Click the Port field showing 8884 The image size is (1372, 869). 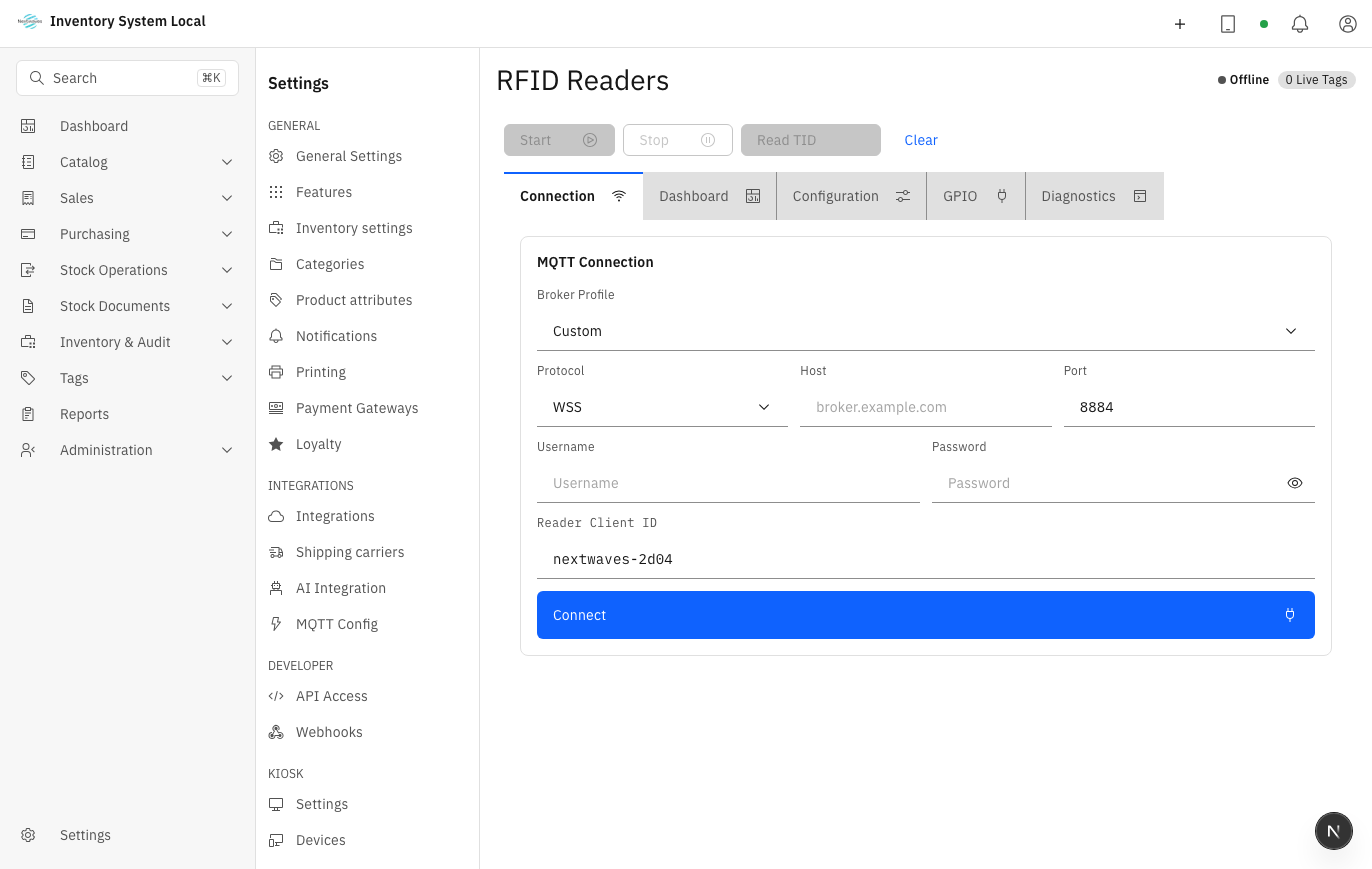[x=1189, y=407]
